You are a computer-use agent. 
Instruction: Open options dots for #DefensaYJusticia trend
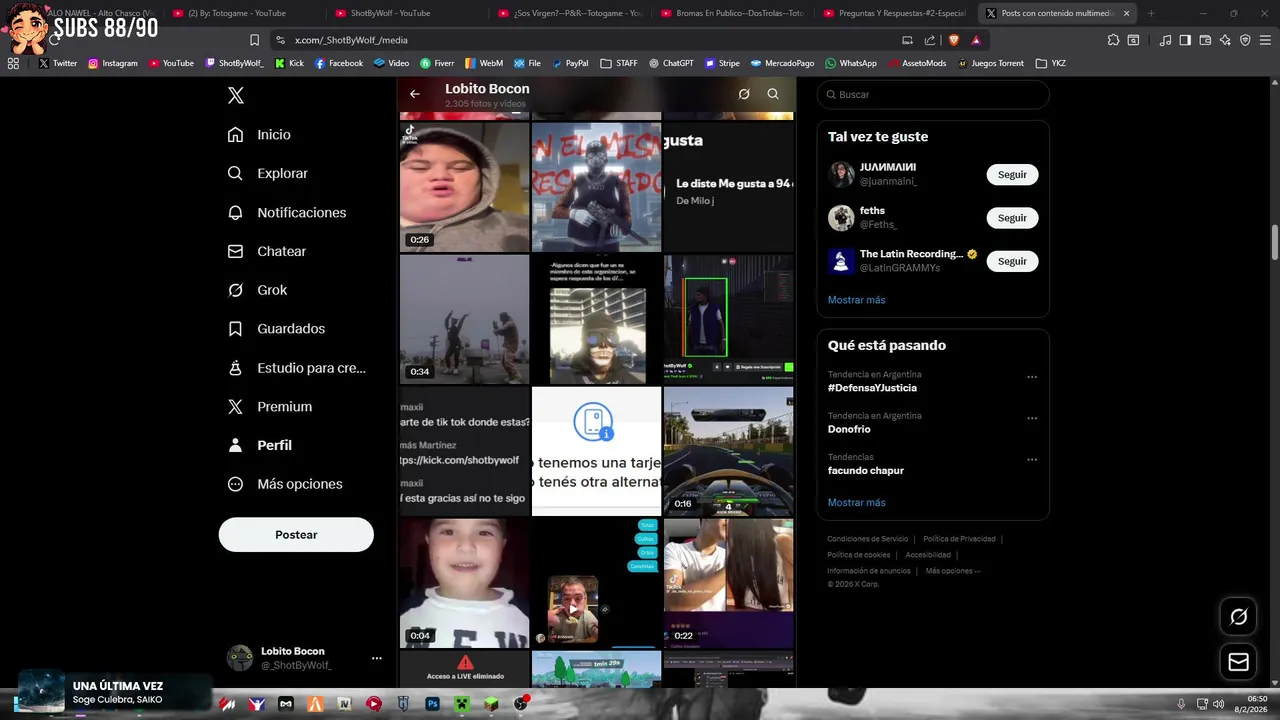(x=1032, y=377)
